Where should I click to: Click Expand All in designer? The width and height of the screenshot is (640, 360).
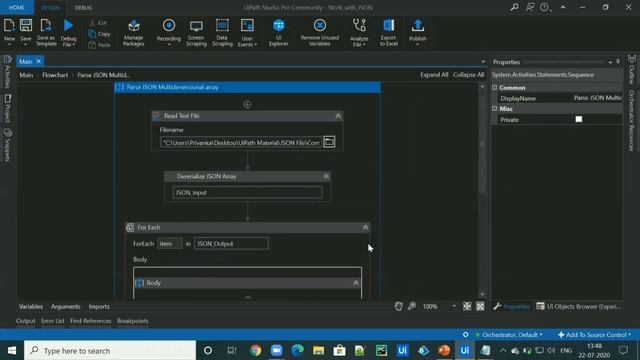click(434, 75)
